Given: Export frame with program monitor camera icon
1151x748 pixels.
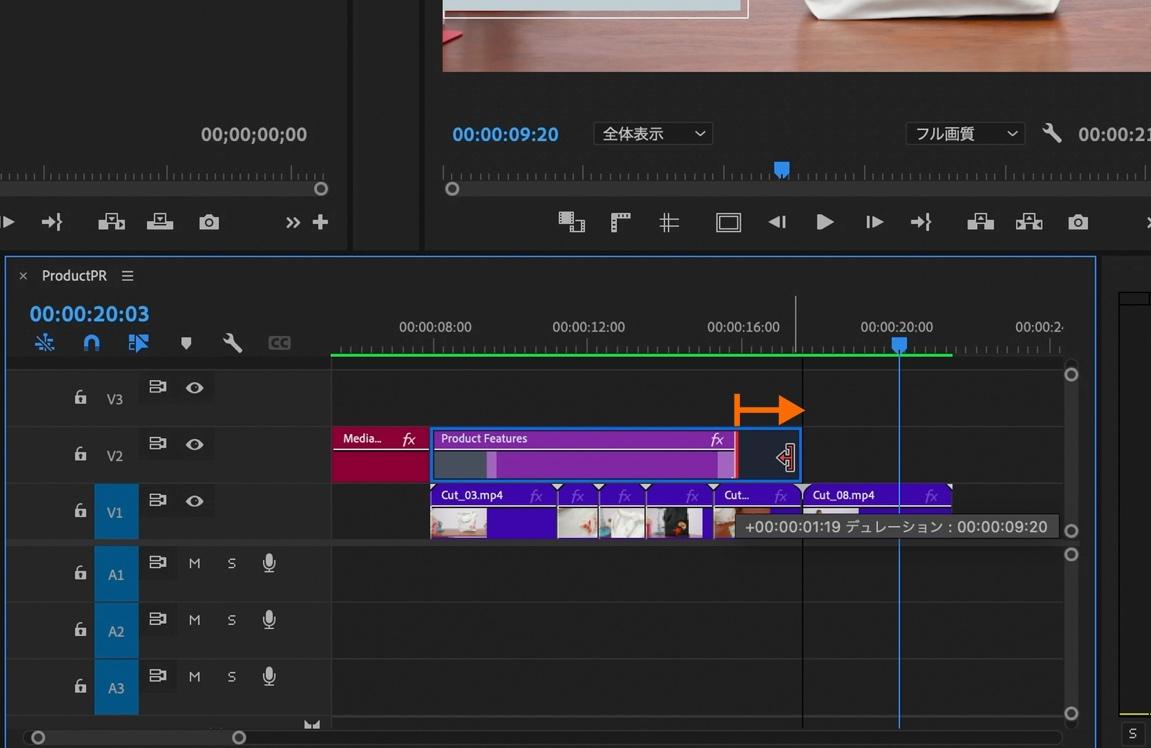Looking at the screenshot, I should 1078,222.
